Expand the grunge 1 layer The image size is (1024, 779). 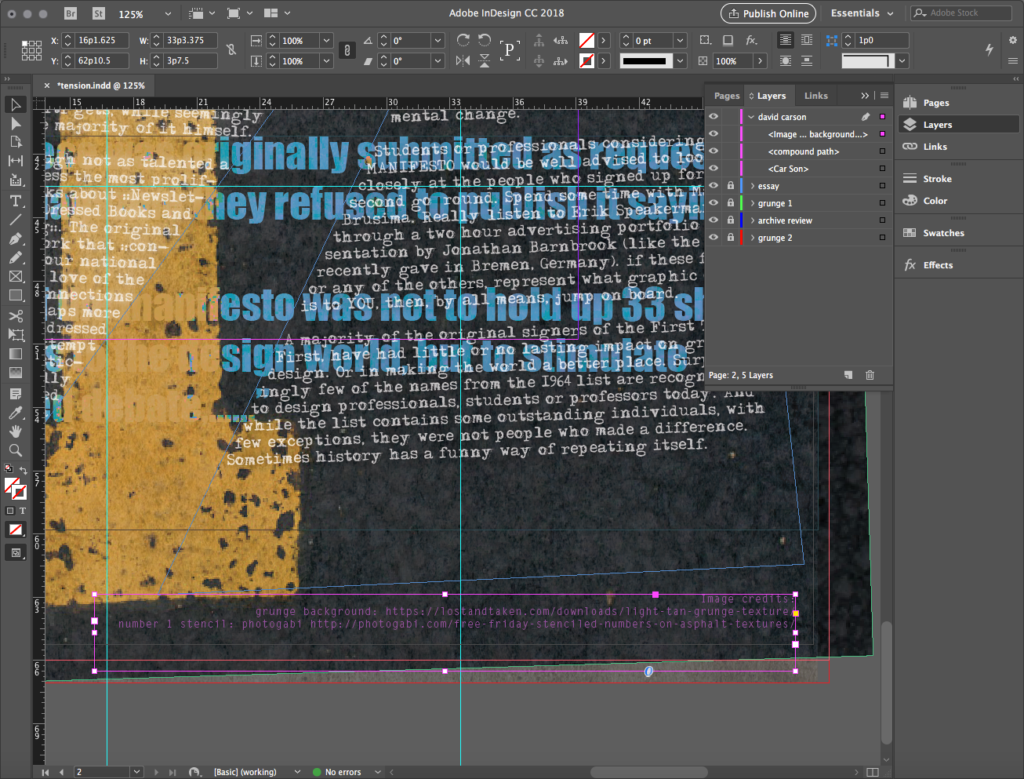tap(751, 203)
